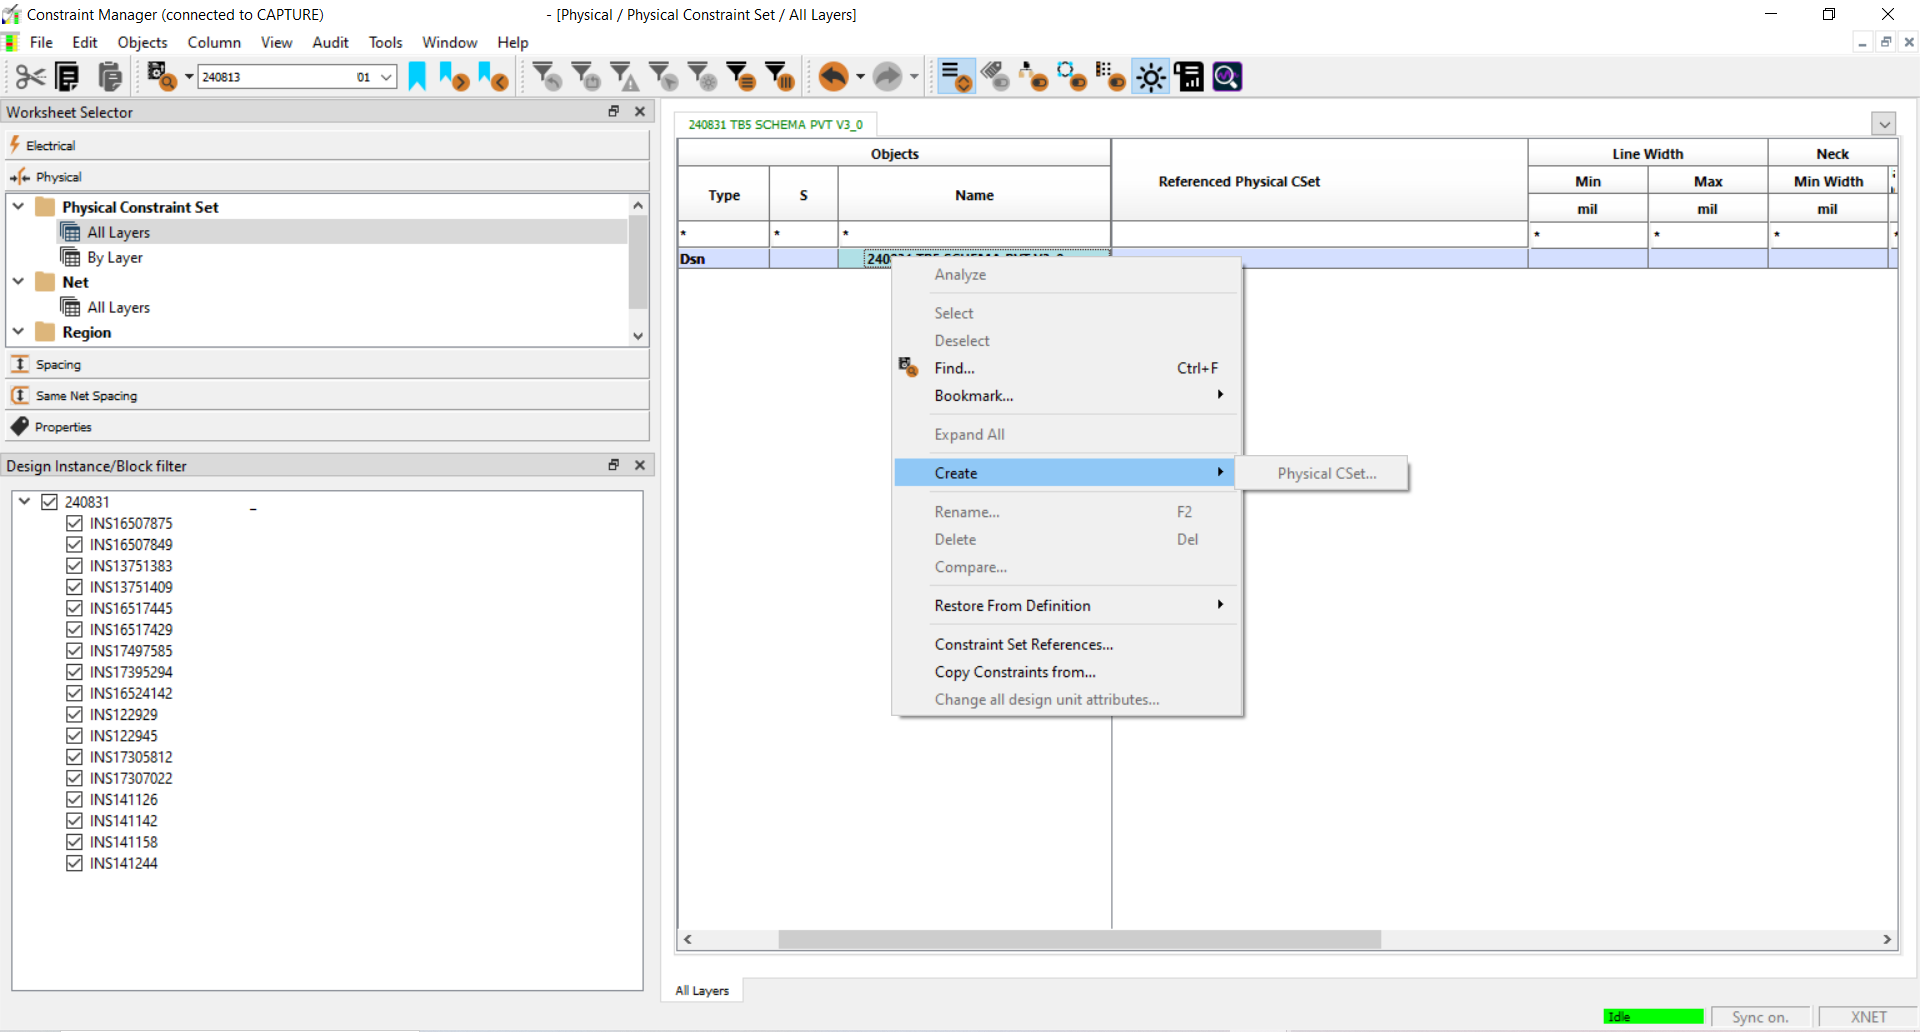1920x1032 pixels.
Task: Toggle the INS17307022 checkbox
Action: point(74,778)
